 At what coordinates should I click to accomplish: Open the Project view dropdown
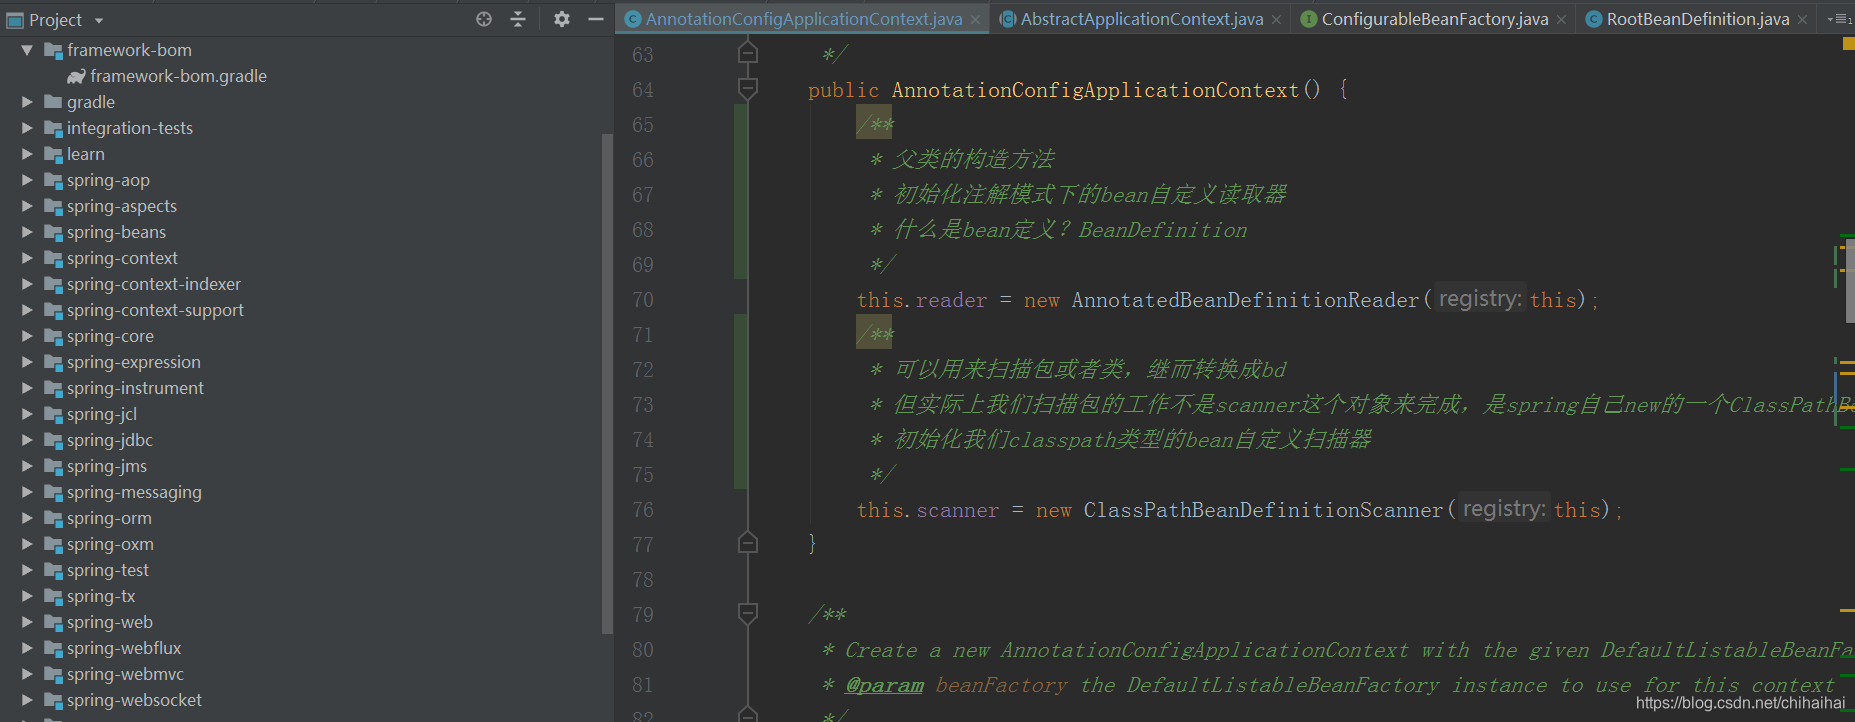(x=99, y=20)
